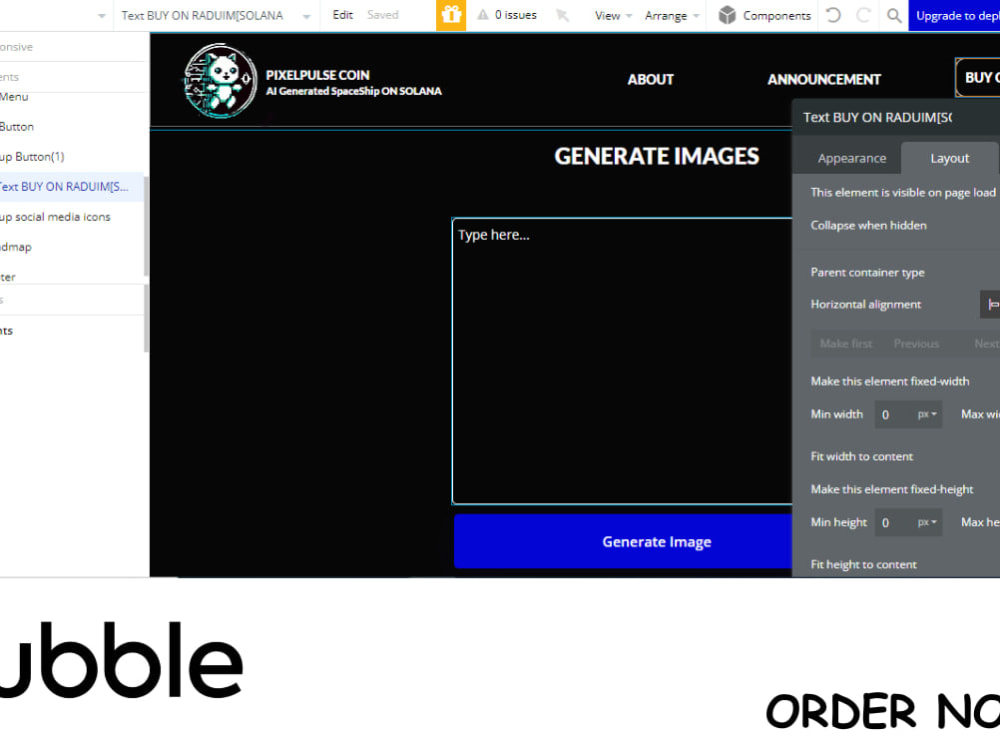Click the BUY button in page header

click(978, 78)
